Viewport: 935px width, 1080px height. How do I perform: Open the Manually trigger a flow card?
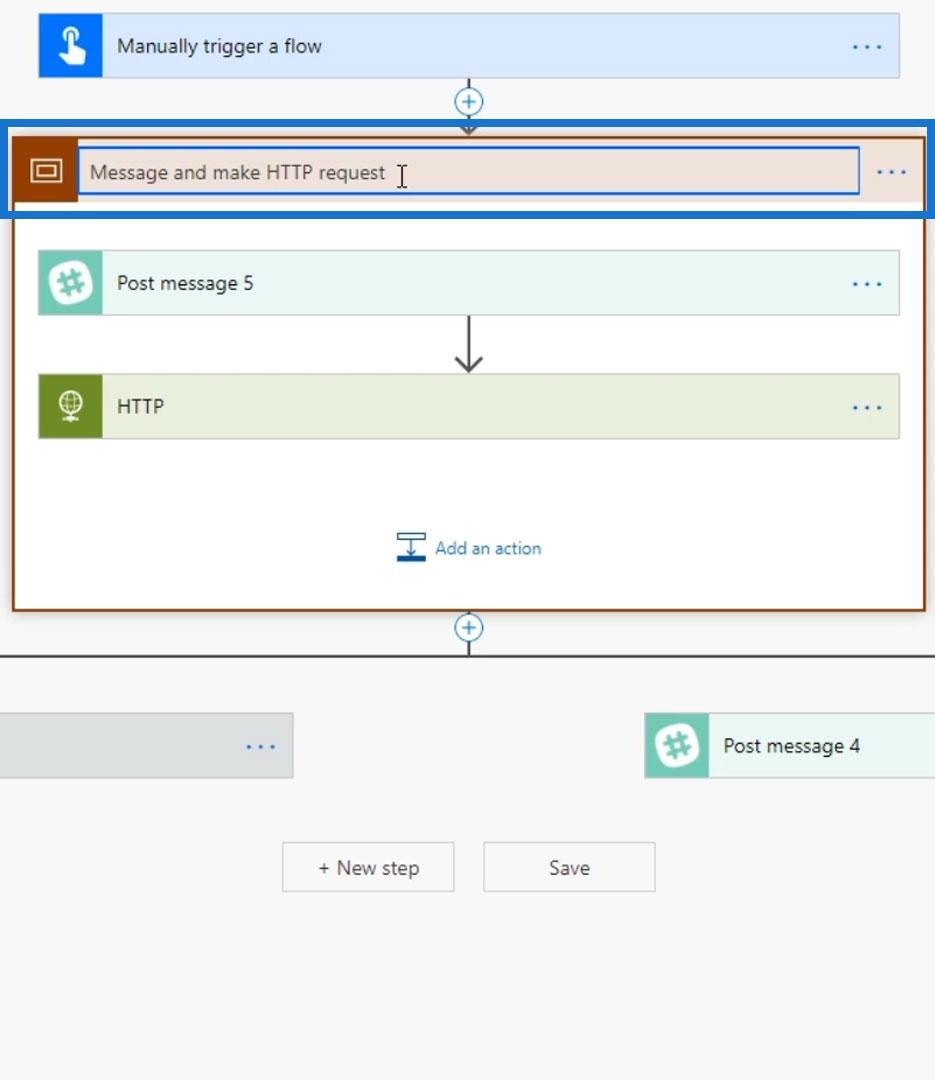coord(450,46)
